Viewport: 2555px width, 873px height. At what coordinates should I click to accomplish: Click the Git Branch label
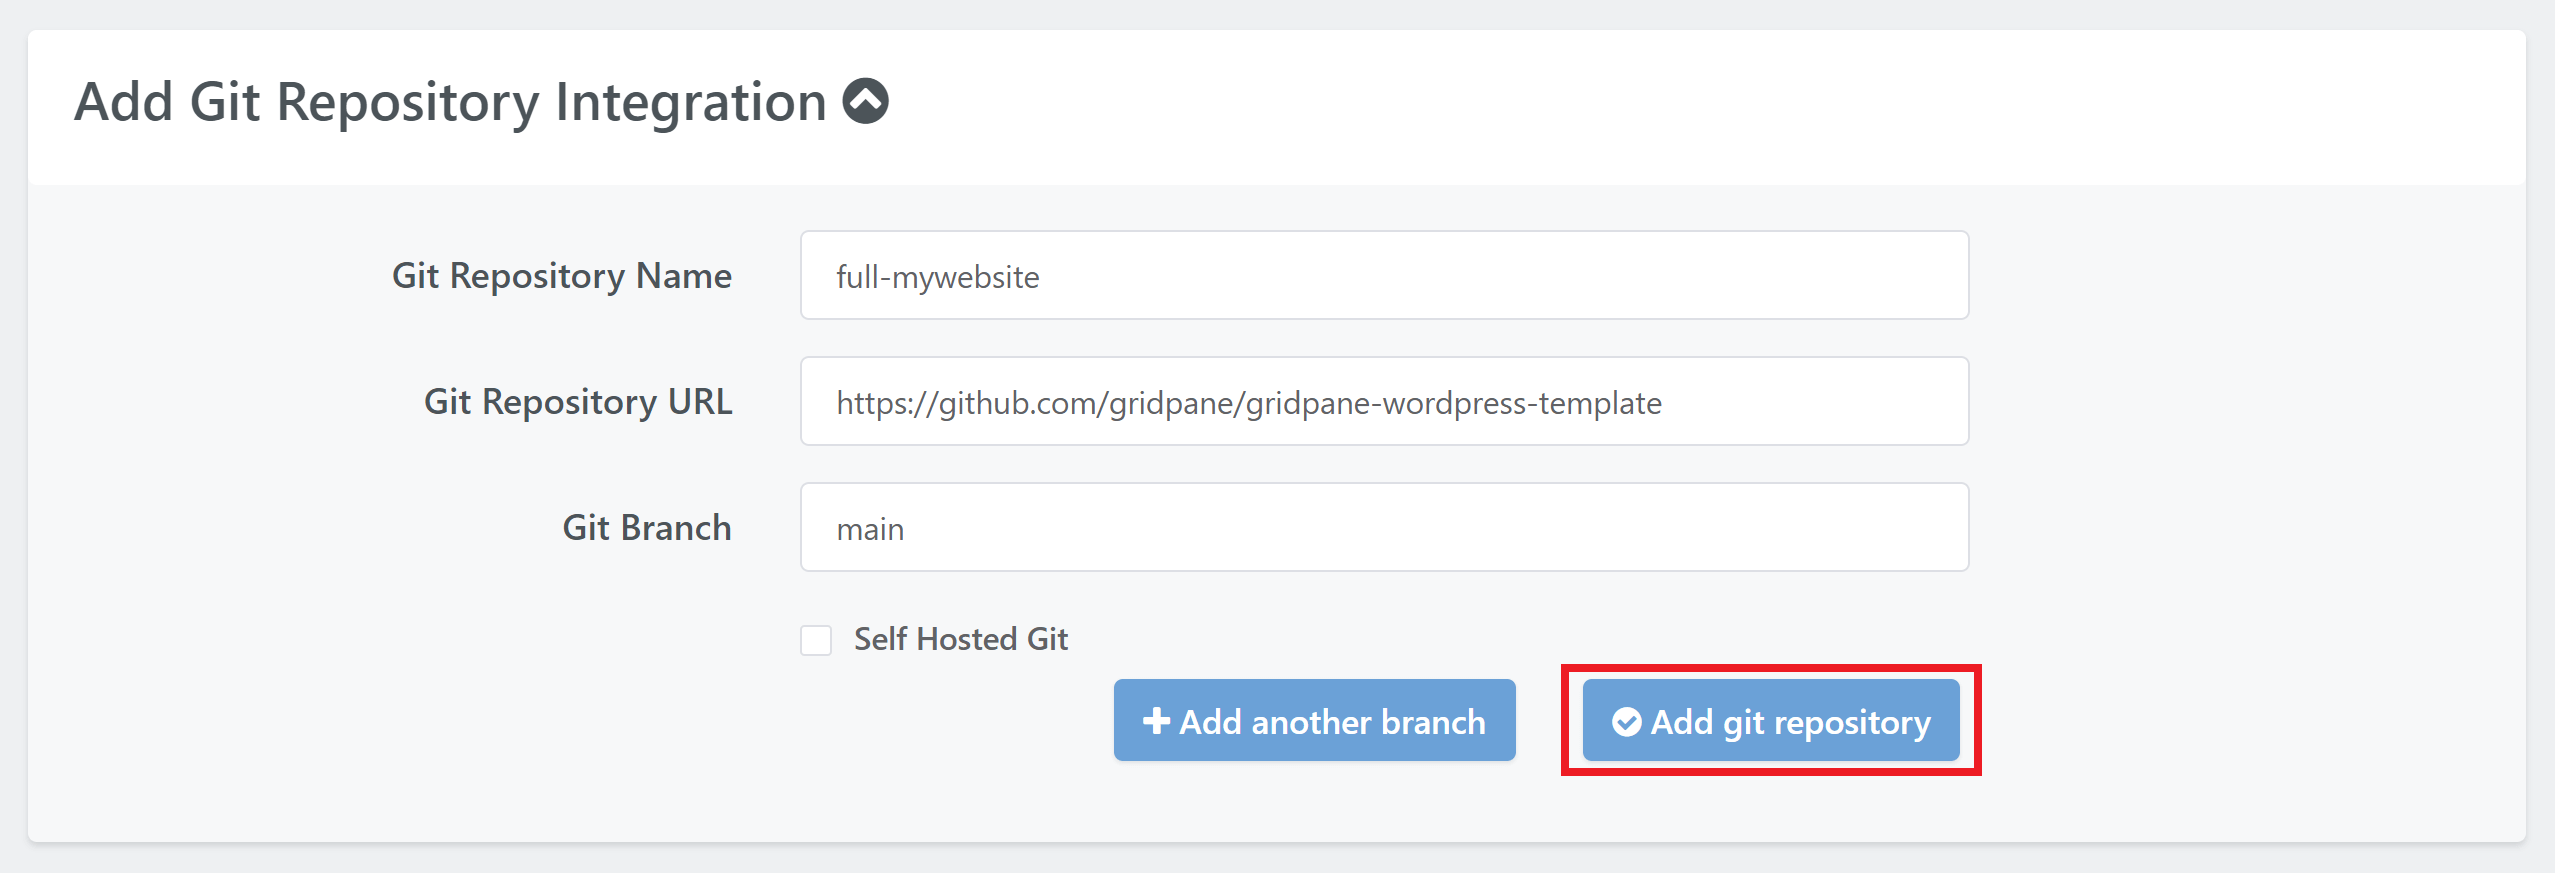(646, 528)
